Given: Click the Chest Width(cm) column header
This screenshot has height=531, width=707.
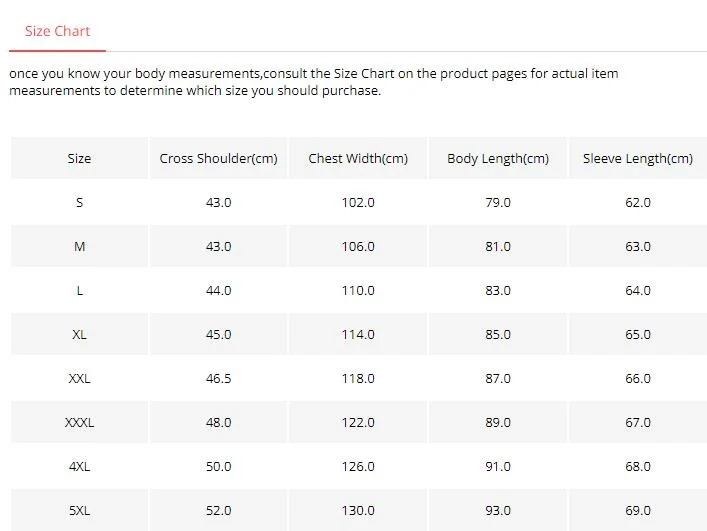Looking at the screenshot, I should [x=358, y=159].
